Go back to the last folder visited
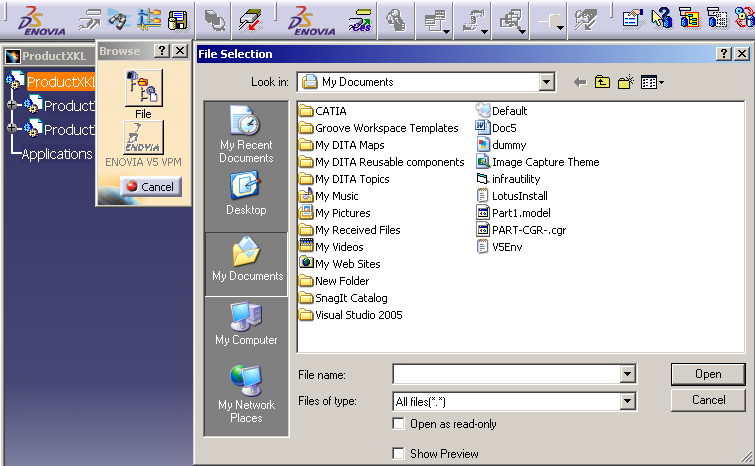The height and width of the screenshot is (466, 755). [x=579, y=82]
